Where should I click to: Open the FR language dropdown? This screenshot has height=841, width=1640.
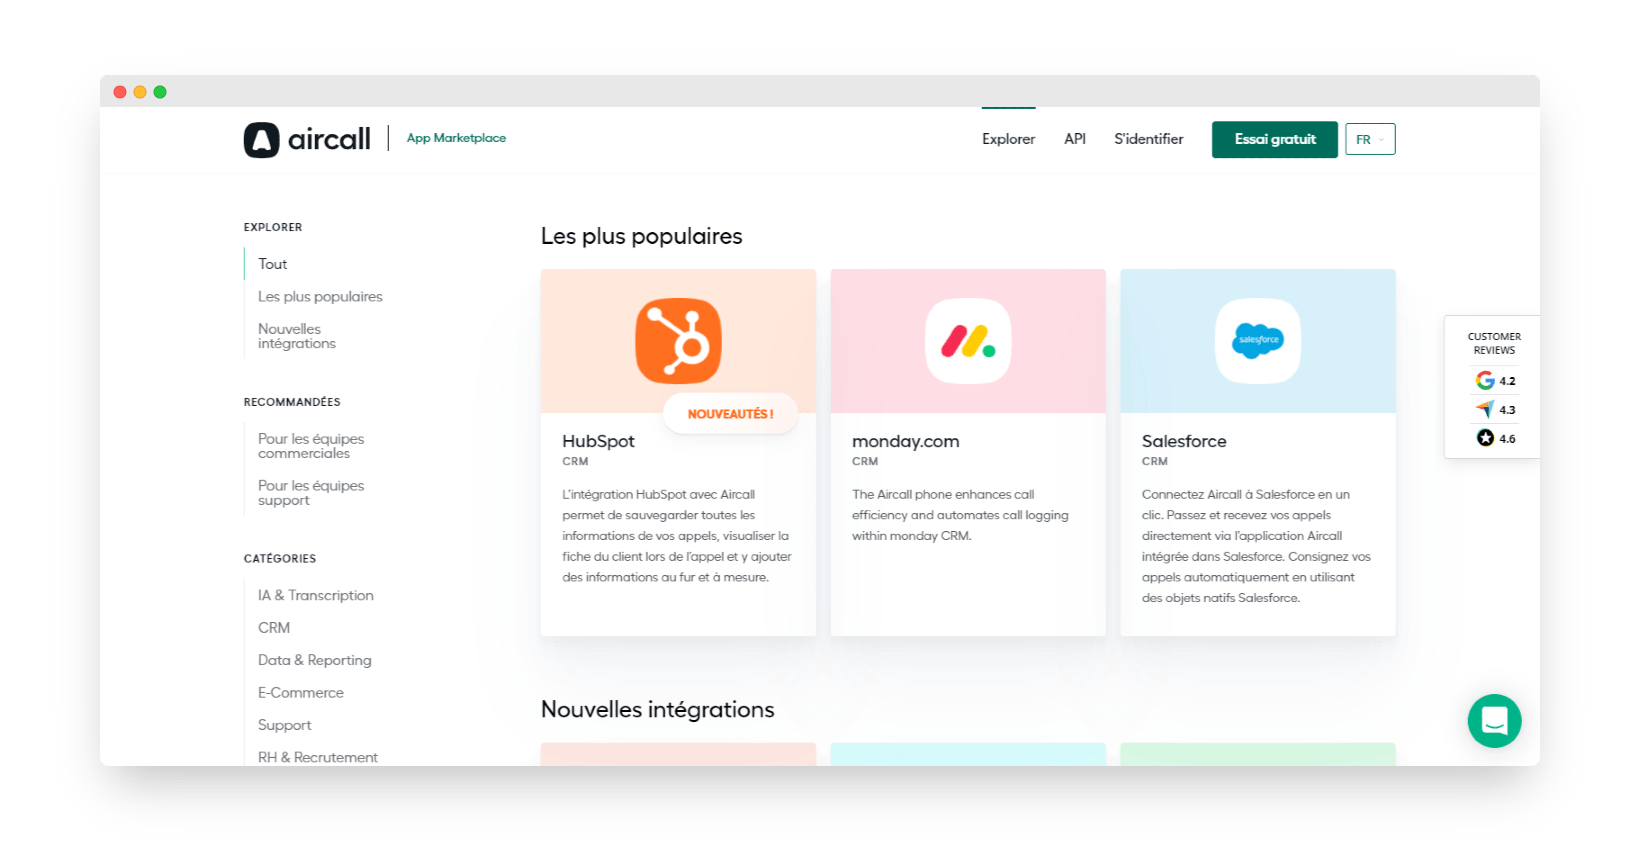pos(1370,140)
